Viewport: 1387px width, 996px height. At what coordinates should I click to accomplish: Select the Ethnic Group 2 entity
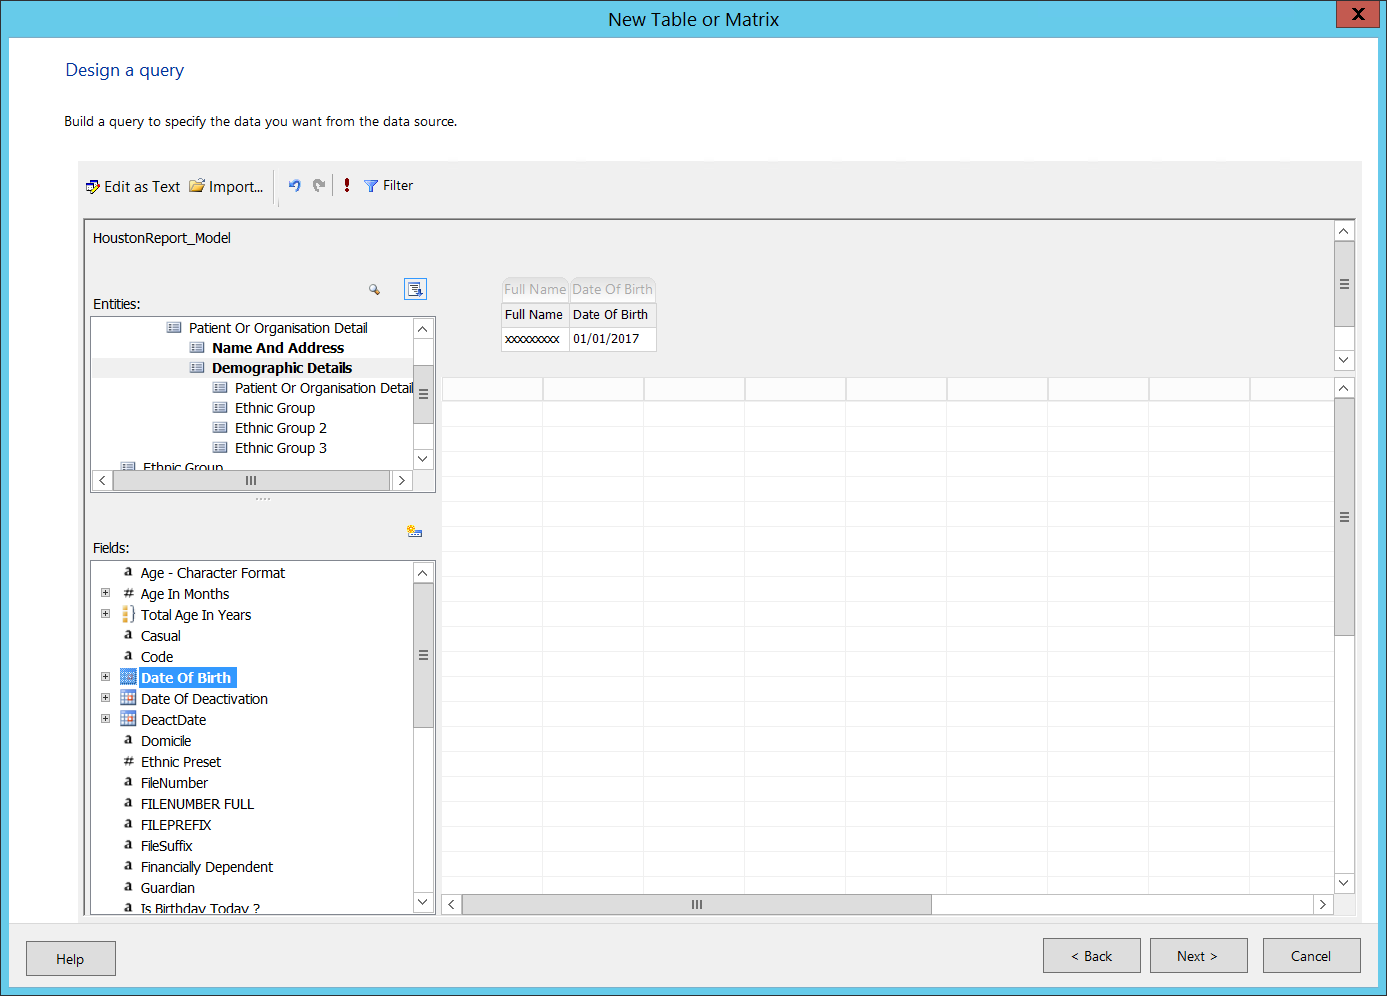click(x=281, y=428)
